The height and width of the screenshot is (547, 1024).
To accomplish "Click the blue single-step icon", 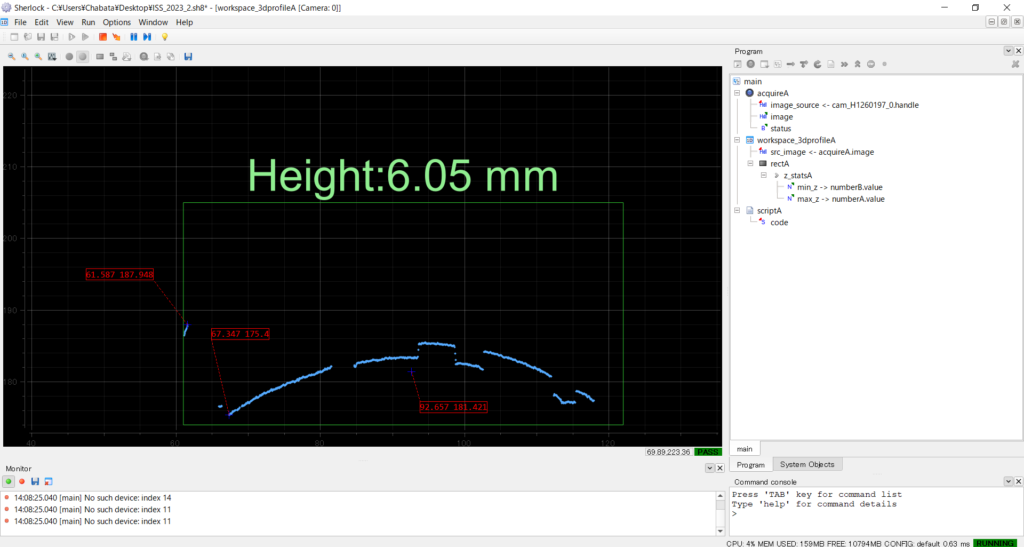I will click(147, 37).
